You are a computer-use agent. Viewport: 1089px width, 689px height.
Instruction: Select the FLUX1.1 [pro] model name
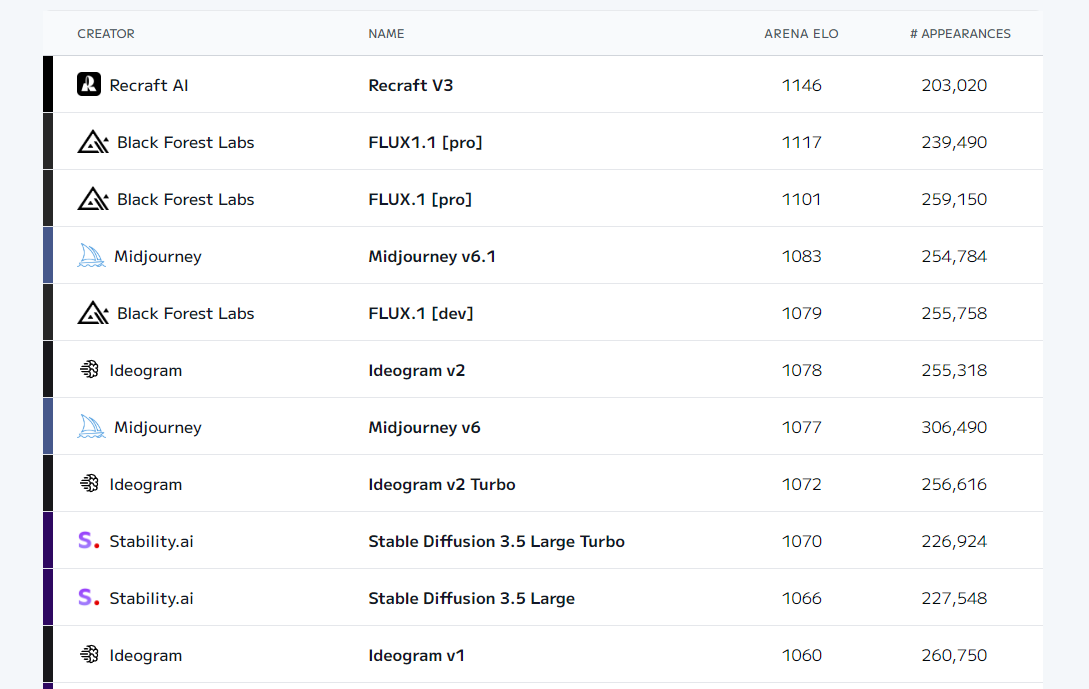(425, 142)
